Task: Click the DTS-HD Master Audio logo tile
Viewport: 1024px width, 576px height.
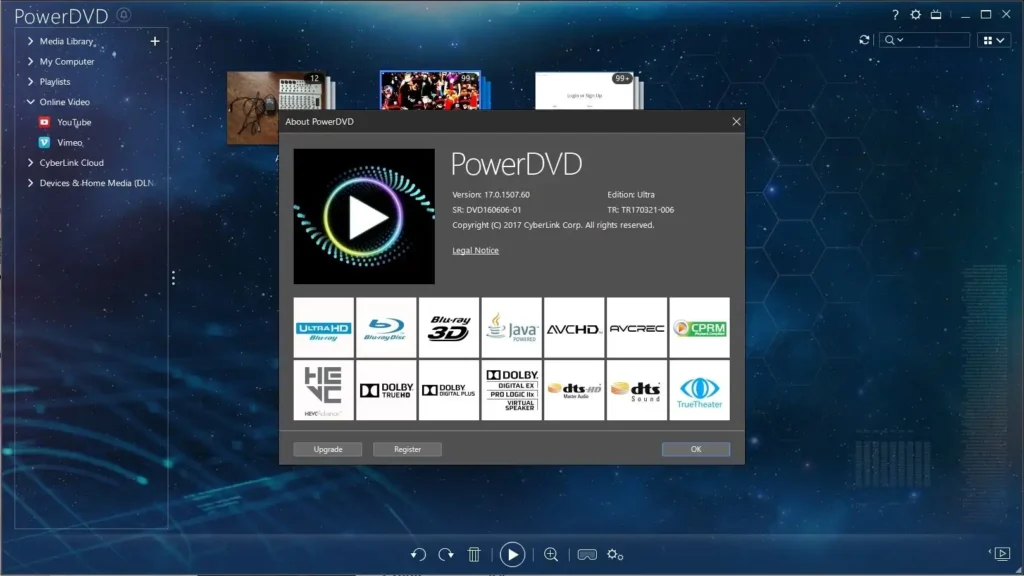Action: [x=574, y=391]
